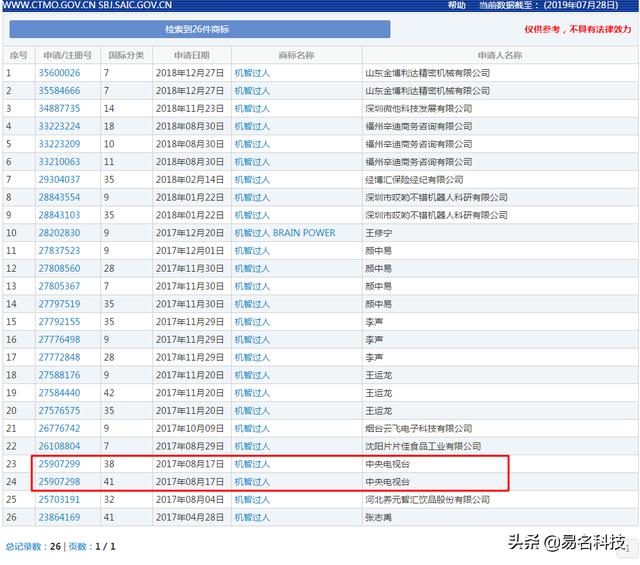Open registration number 28843554
Image resolution: width=640 pixels, height=565 pixels.
(59, 197)
